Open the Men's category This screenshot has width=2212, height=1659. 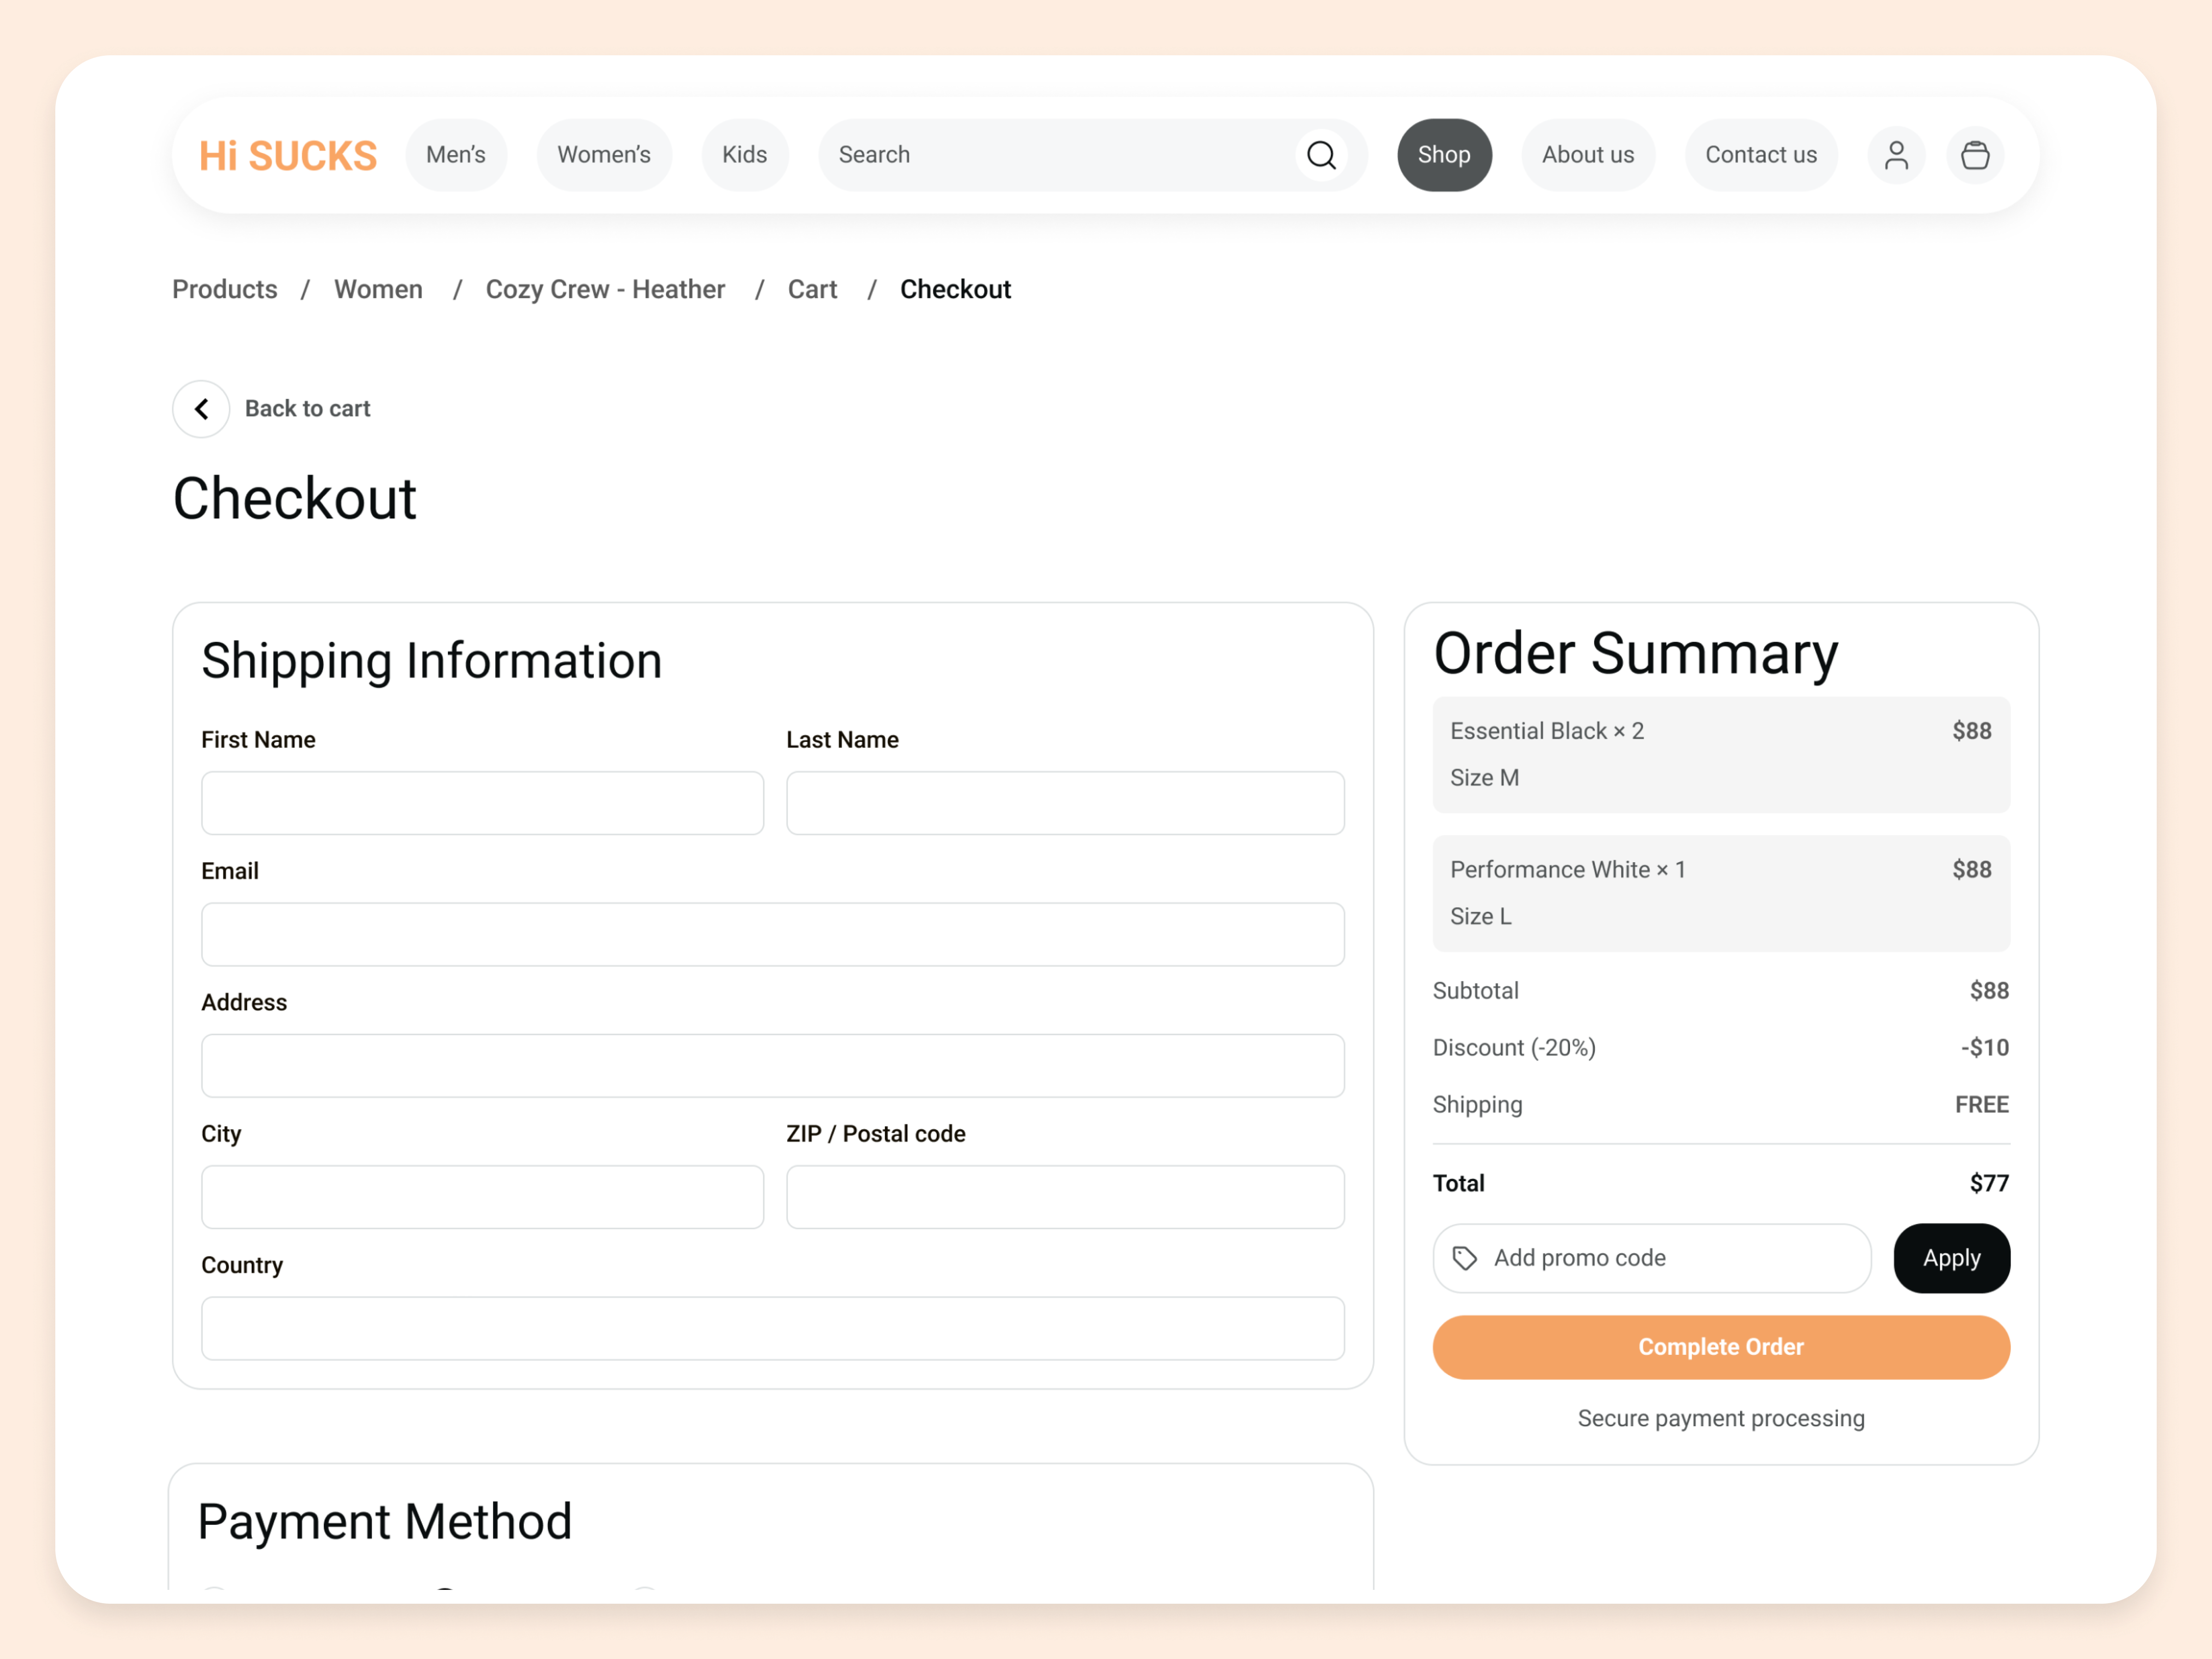(456, 155)
